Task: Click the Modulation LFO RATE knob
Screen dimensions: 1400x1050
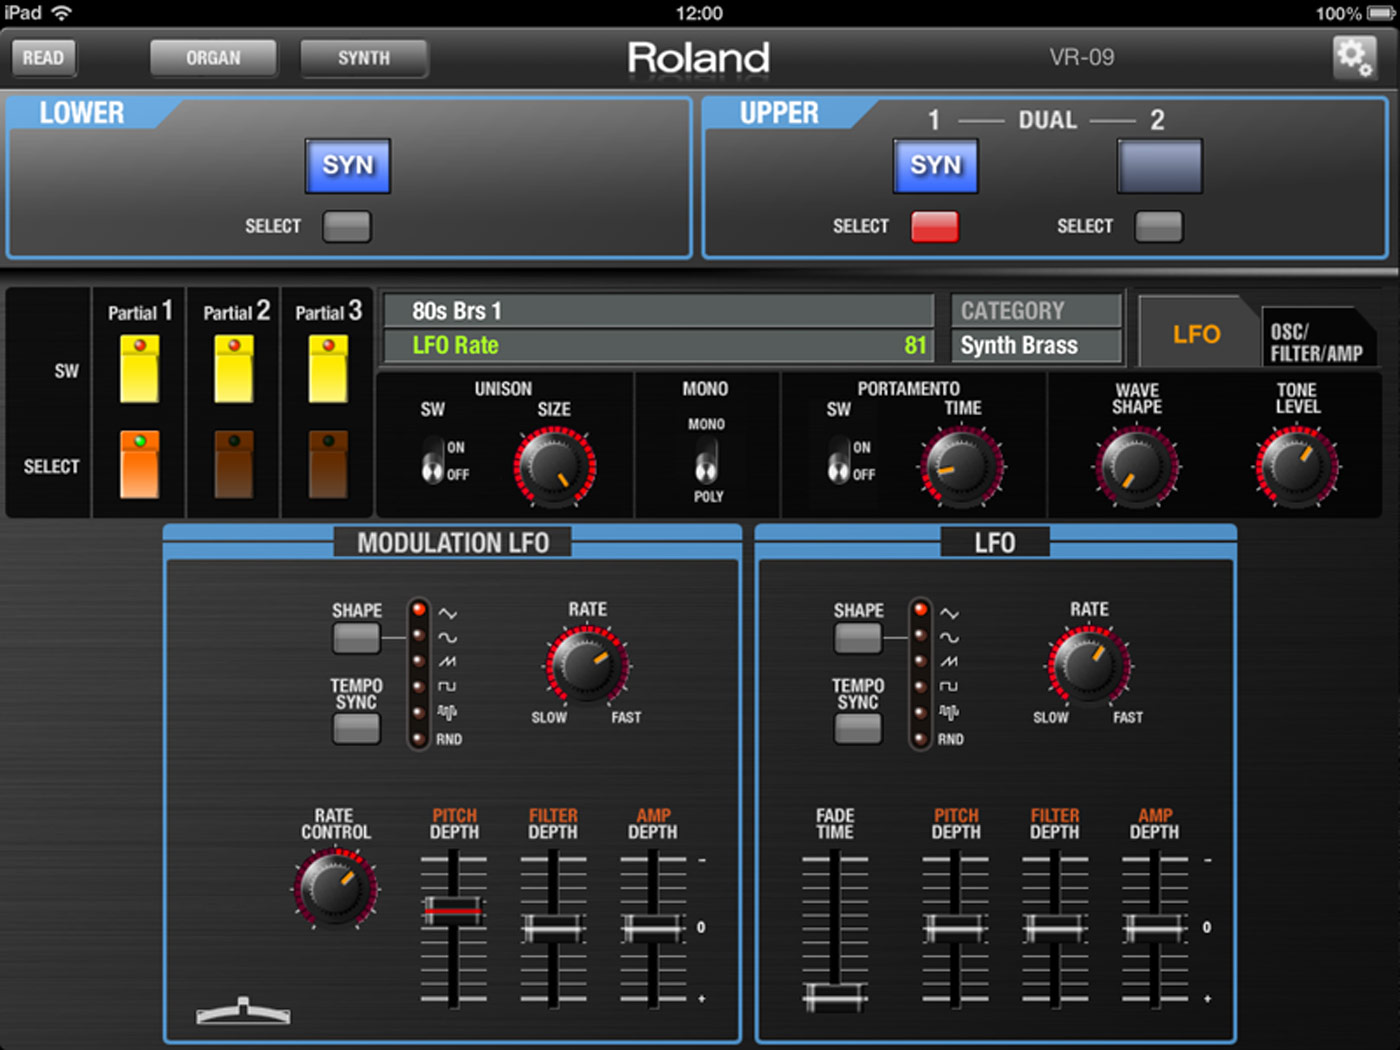Action: (x=588, y=666)
